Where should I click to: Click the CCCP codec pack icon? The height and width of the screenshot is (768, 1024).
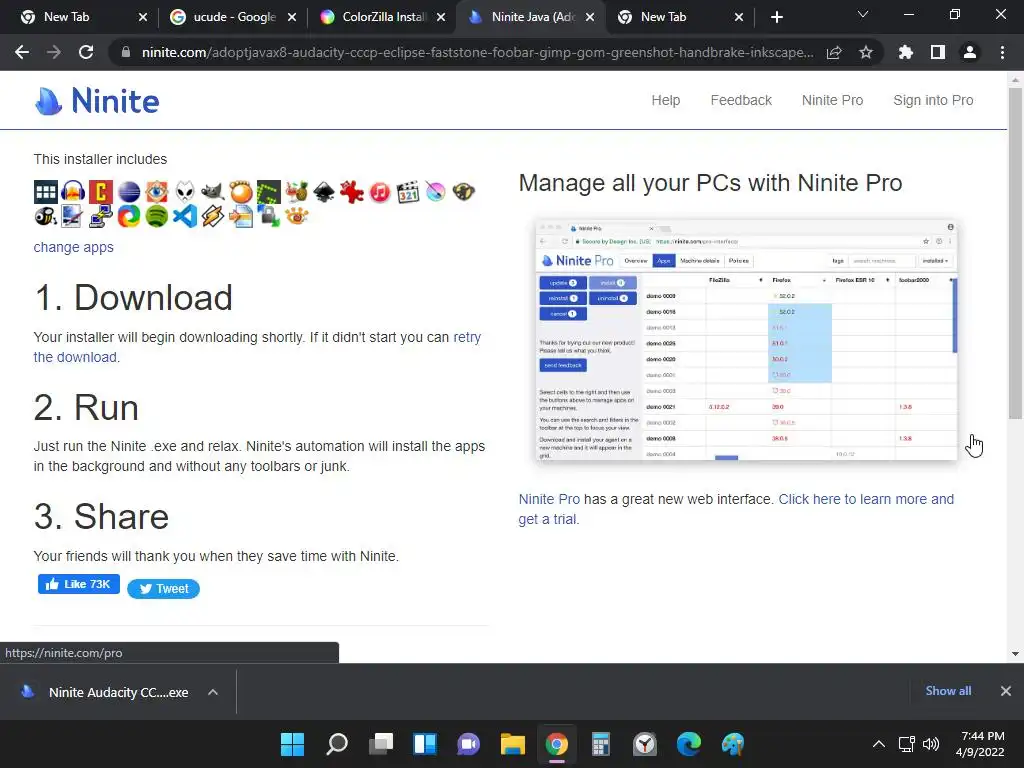pyautogui.click(x=101, y=192)
